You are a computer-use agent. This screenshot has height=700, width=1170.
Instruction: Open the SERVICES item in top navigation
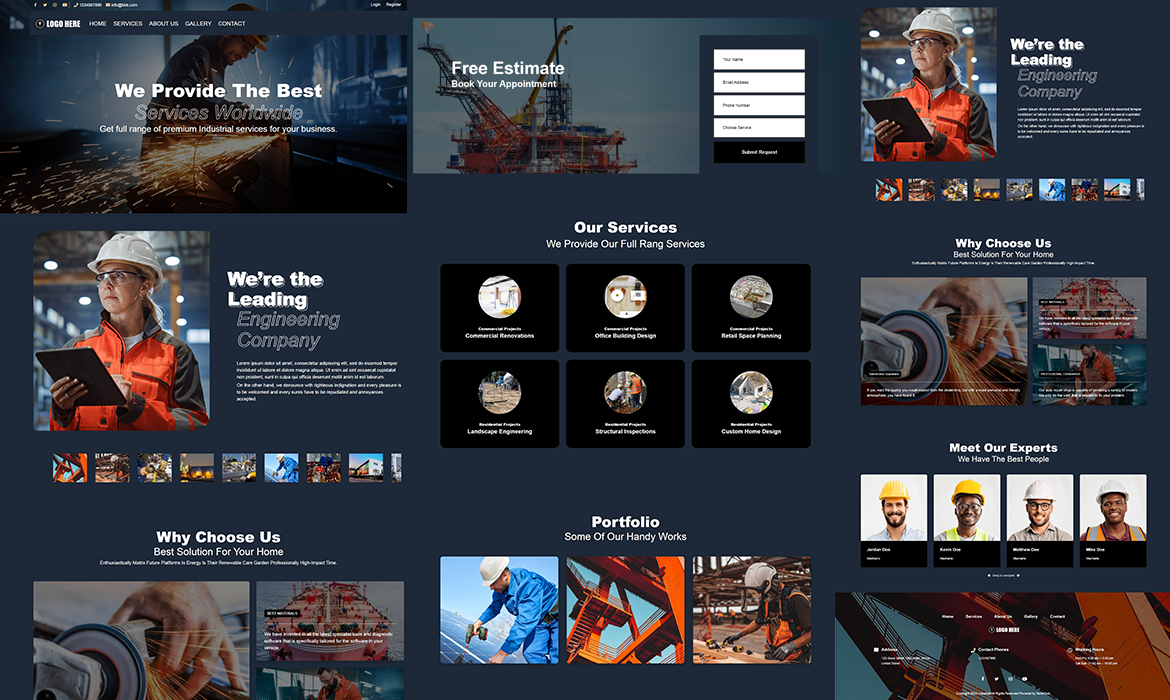click(x=128, y=23)
